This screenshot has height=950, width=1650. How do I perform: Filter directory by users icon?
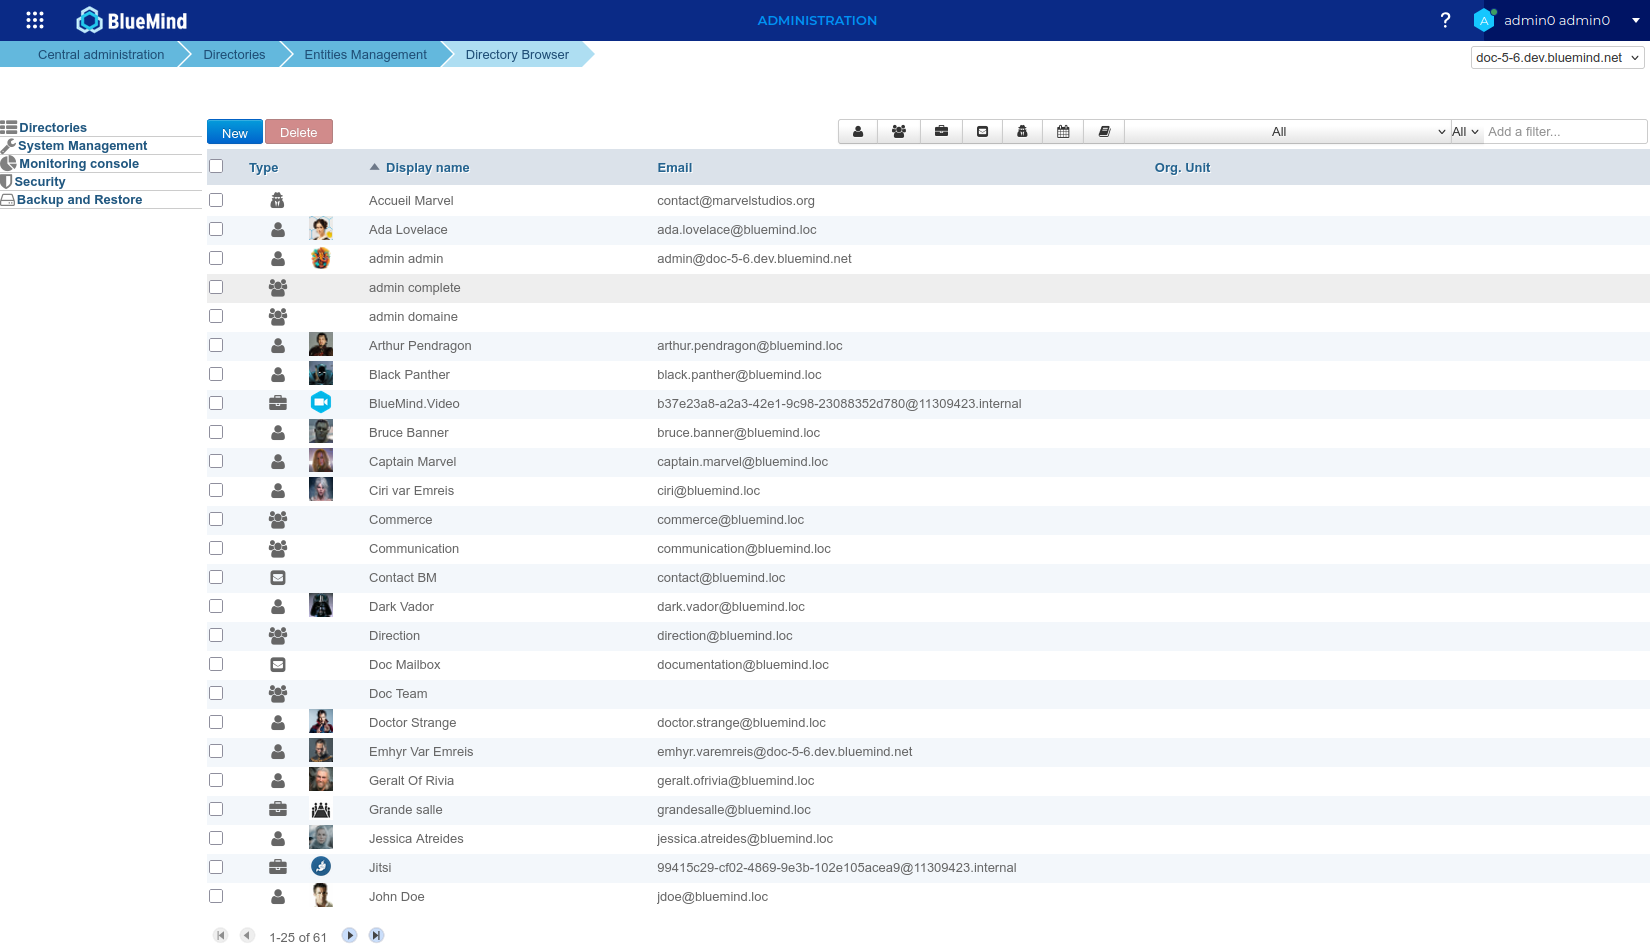point(858,132)
